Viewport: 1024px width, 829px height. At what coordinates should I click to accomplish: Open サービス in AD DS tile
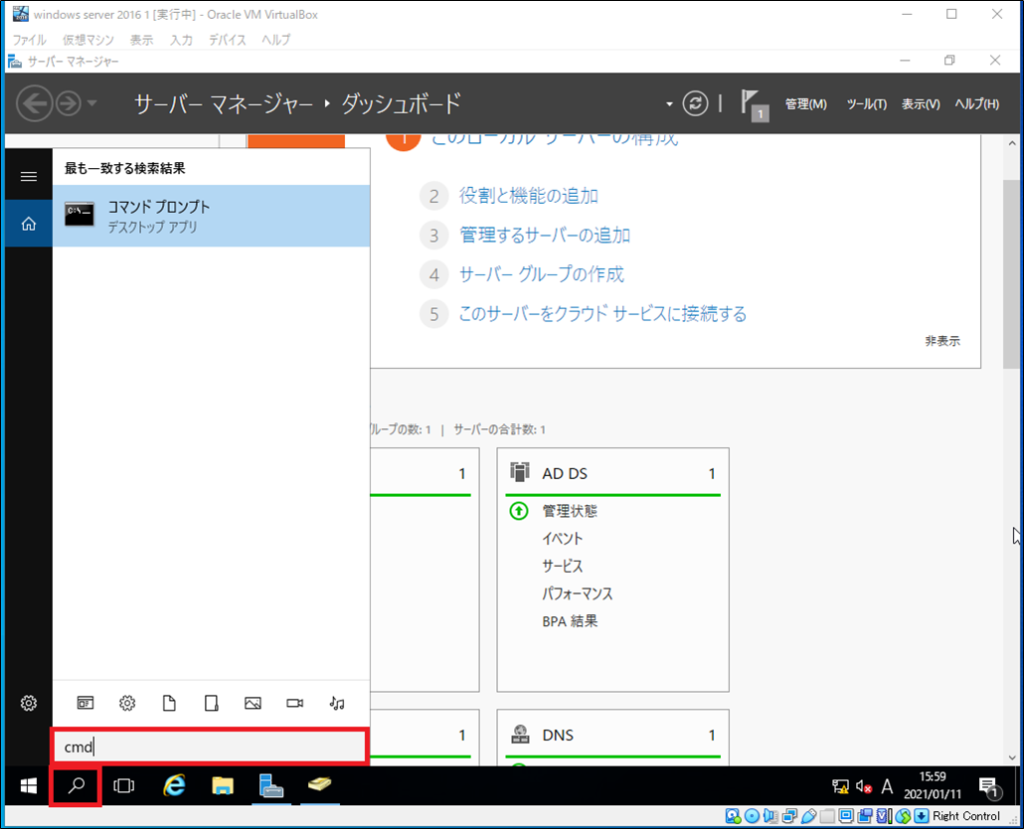click(x=562, y=566)
